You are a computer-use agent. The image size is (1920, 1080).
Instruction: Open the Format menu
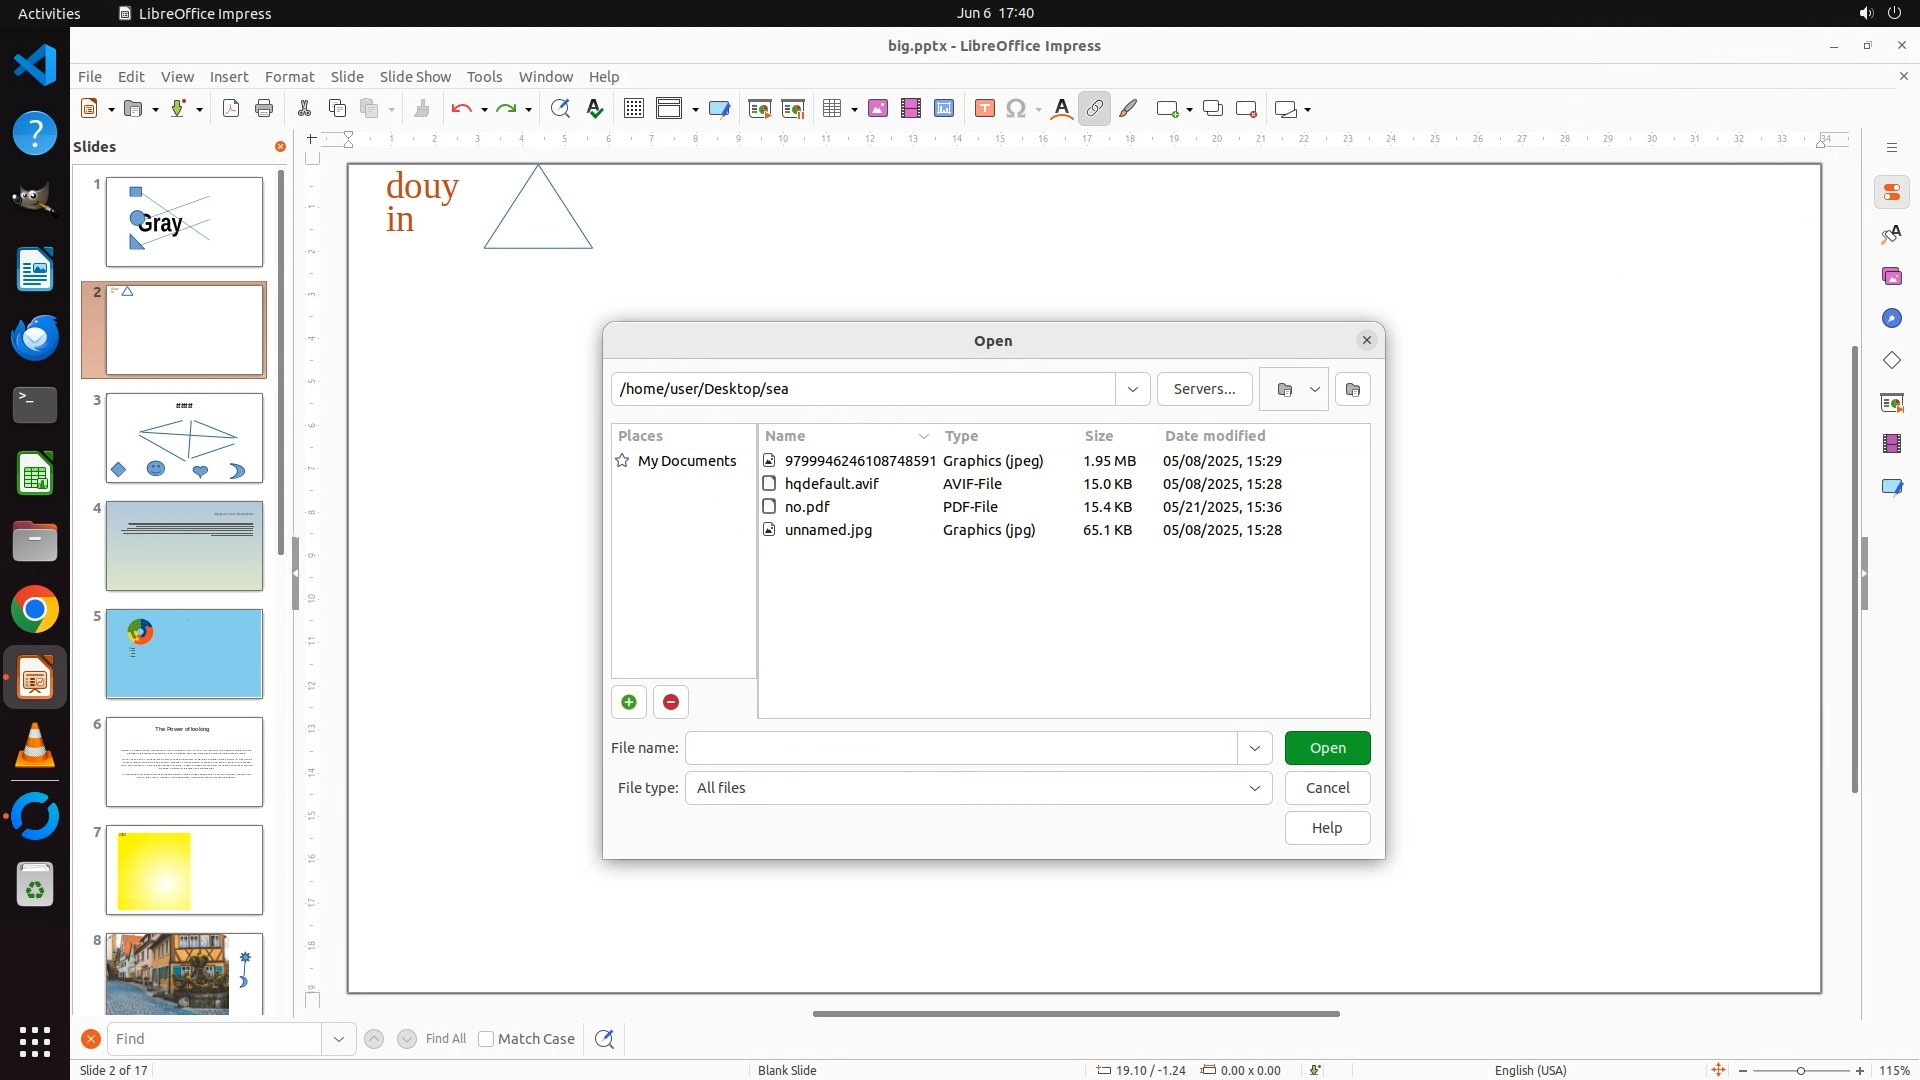pyautogui.click(x=289, y=76)
